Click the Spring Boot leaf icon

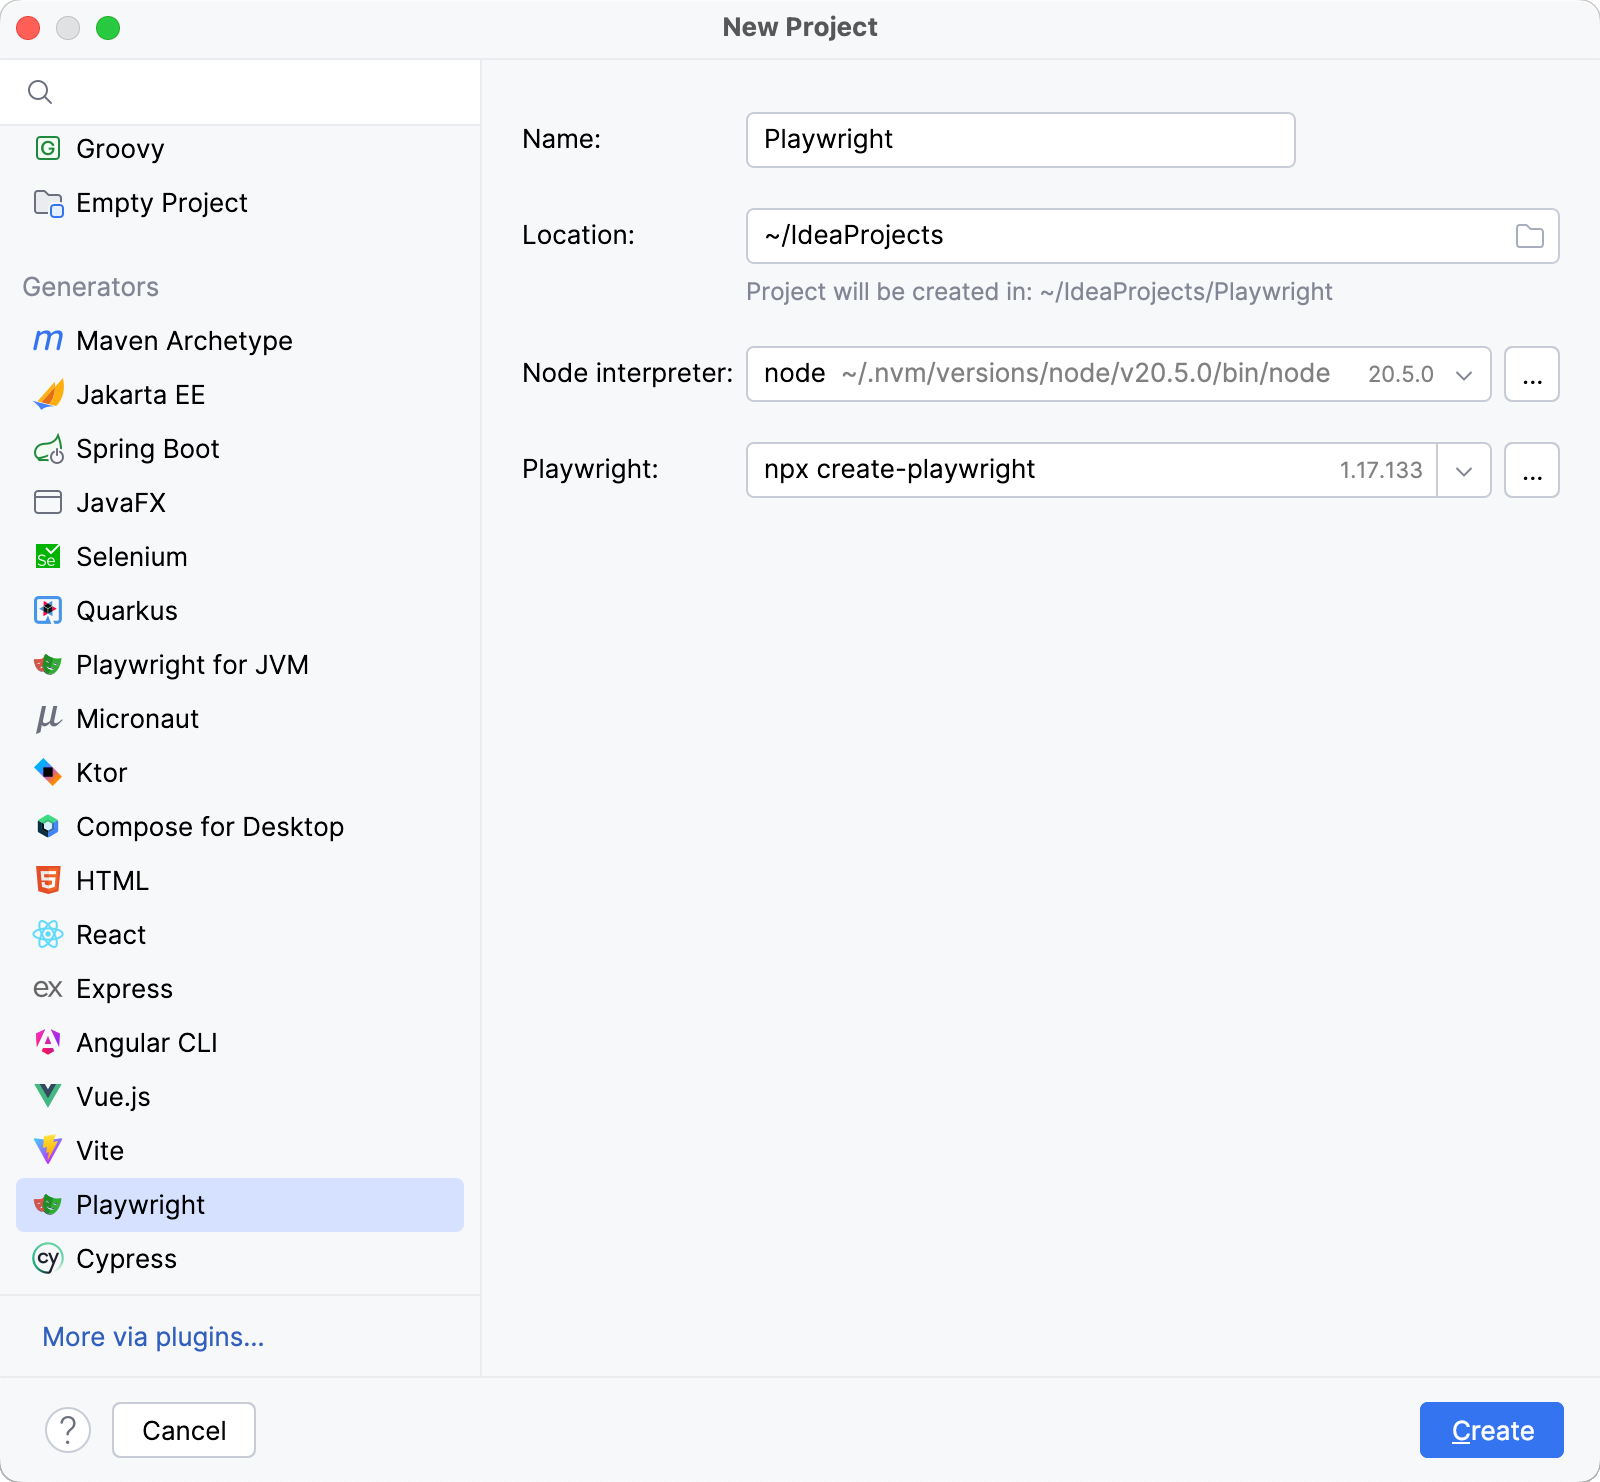pyautogui.click(x=48, y=450)
